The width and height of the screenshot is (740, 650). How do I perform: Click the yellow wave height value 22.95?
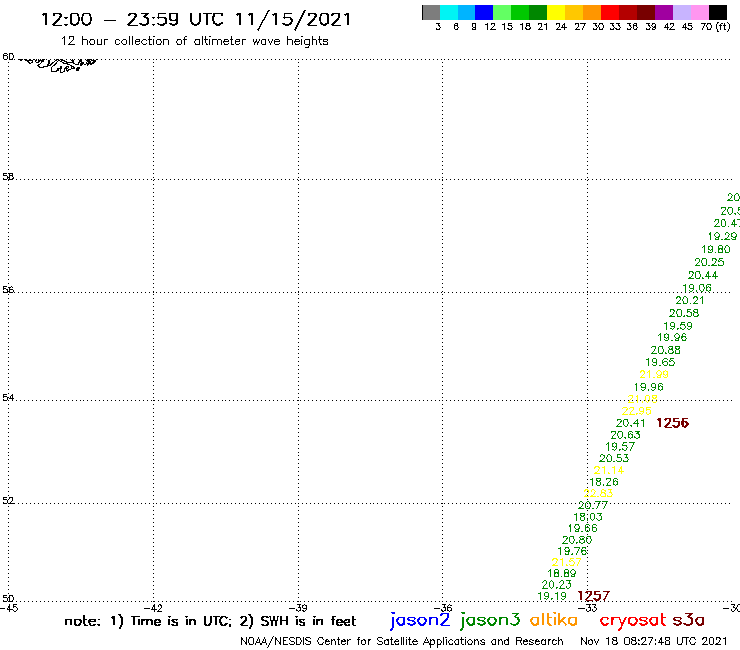[x=637, y=411]
